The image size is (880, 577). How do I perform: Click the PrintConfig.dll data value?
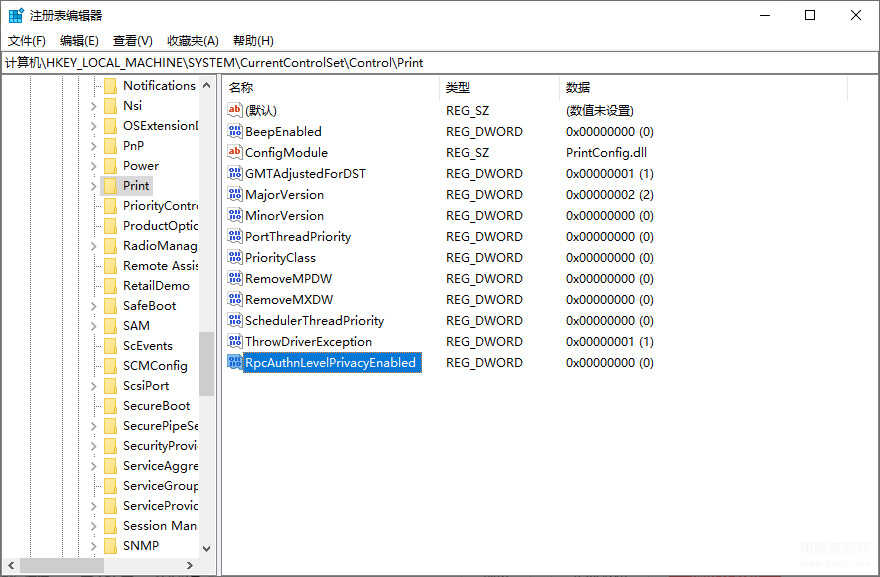click(x=606, y=153)
